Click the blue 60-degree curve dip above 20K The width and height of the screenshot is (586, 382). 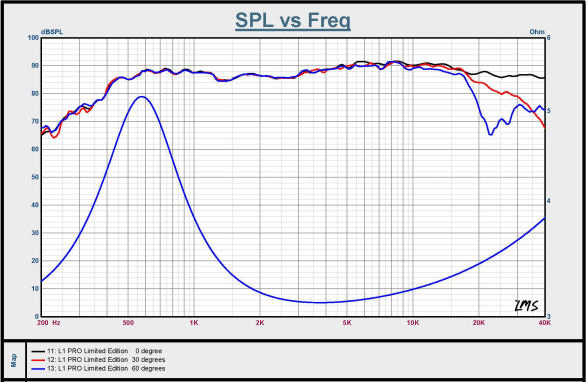491,134
